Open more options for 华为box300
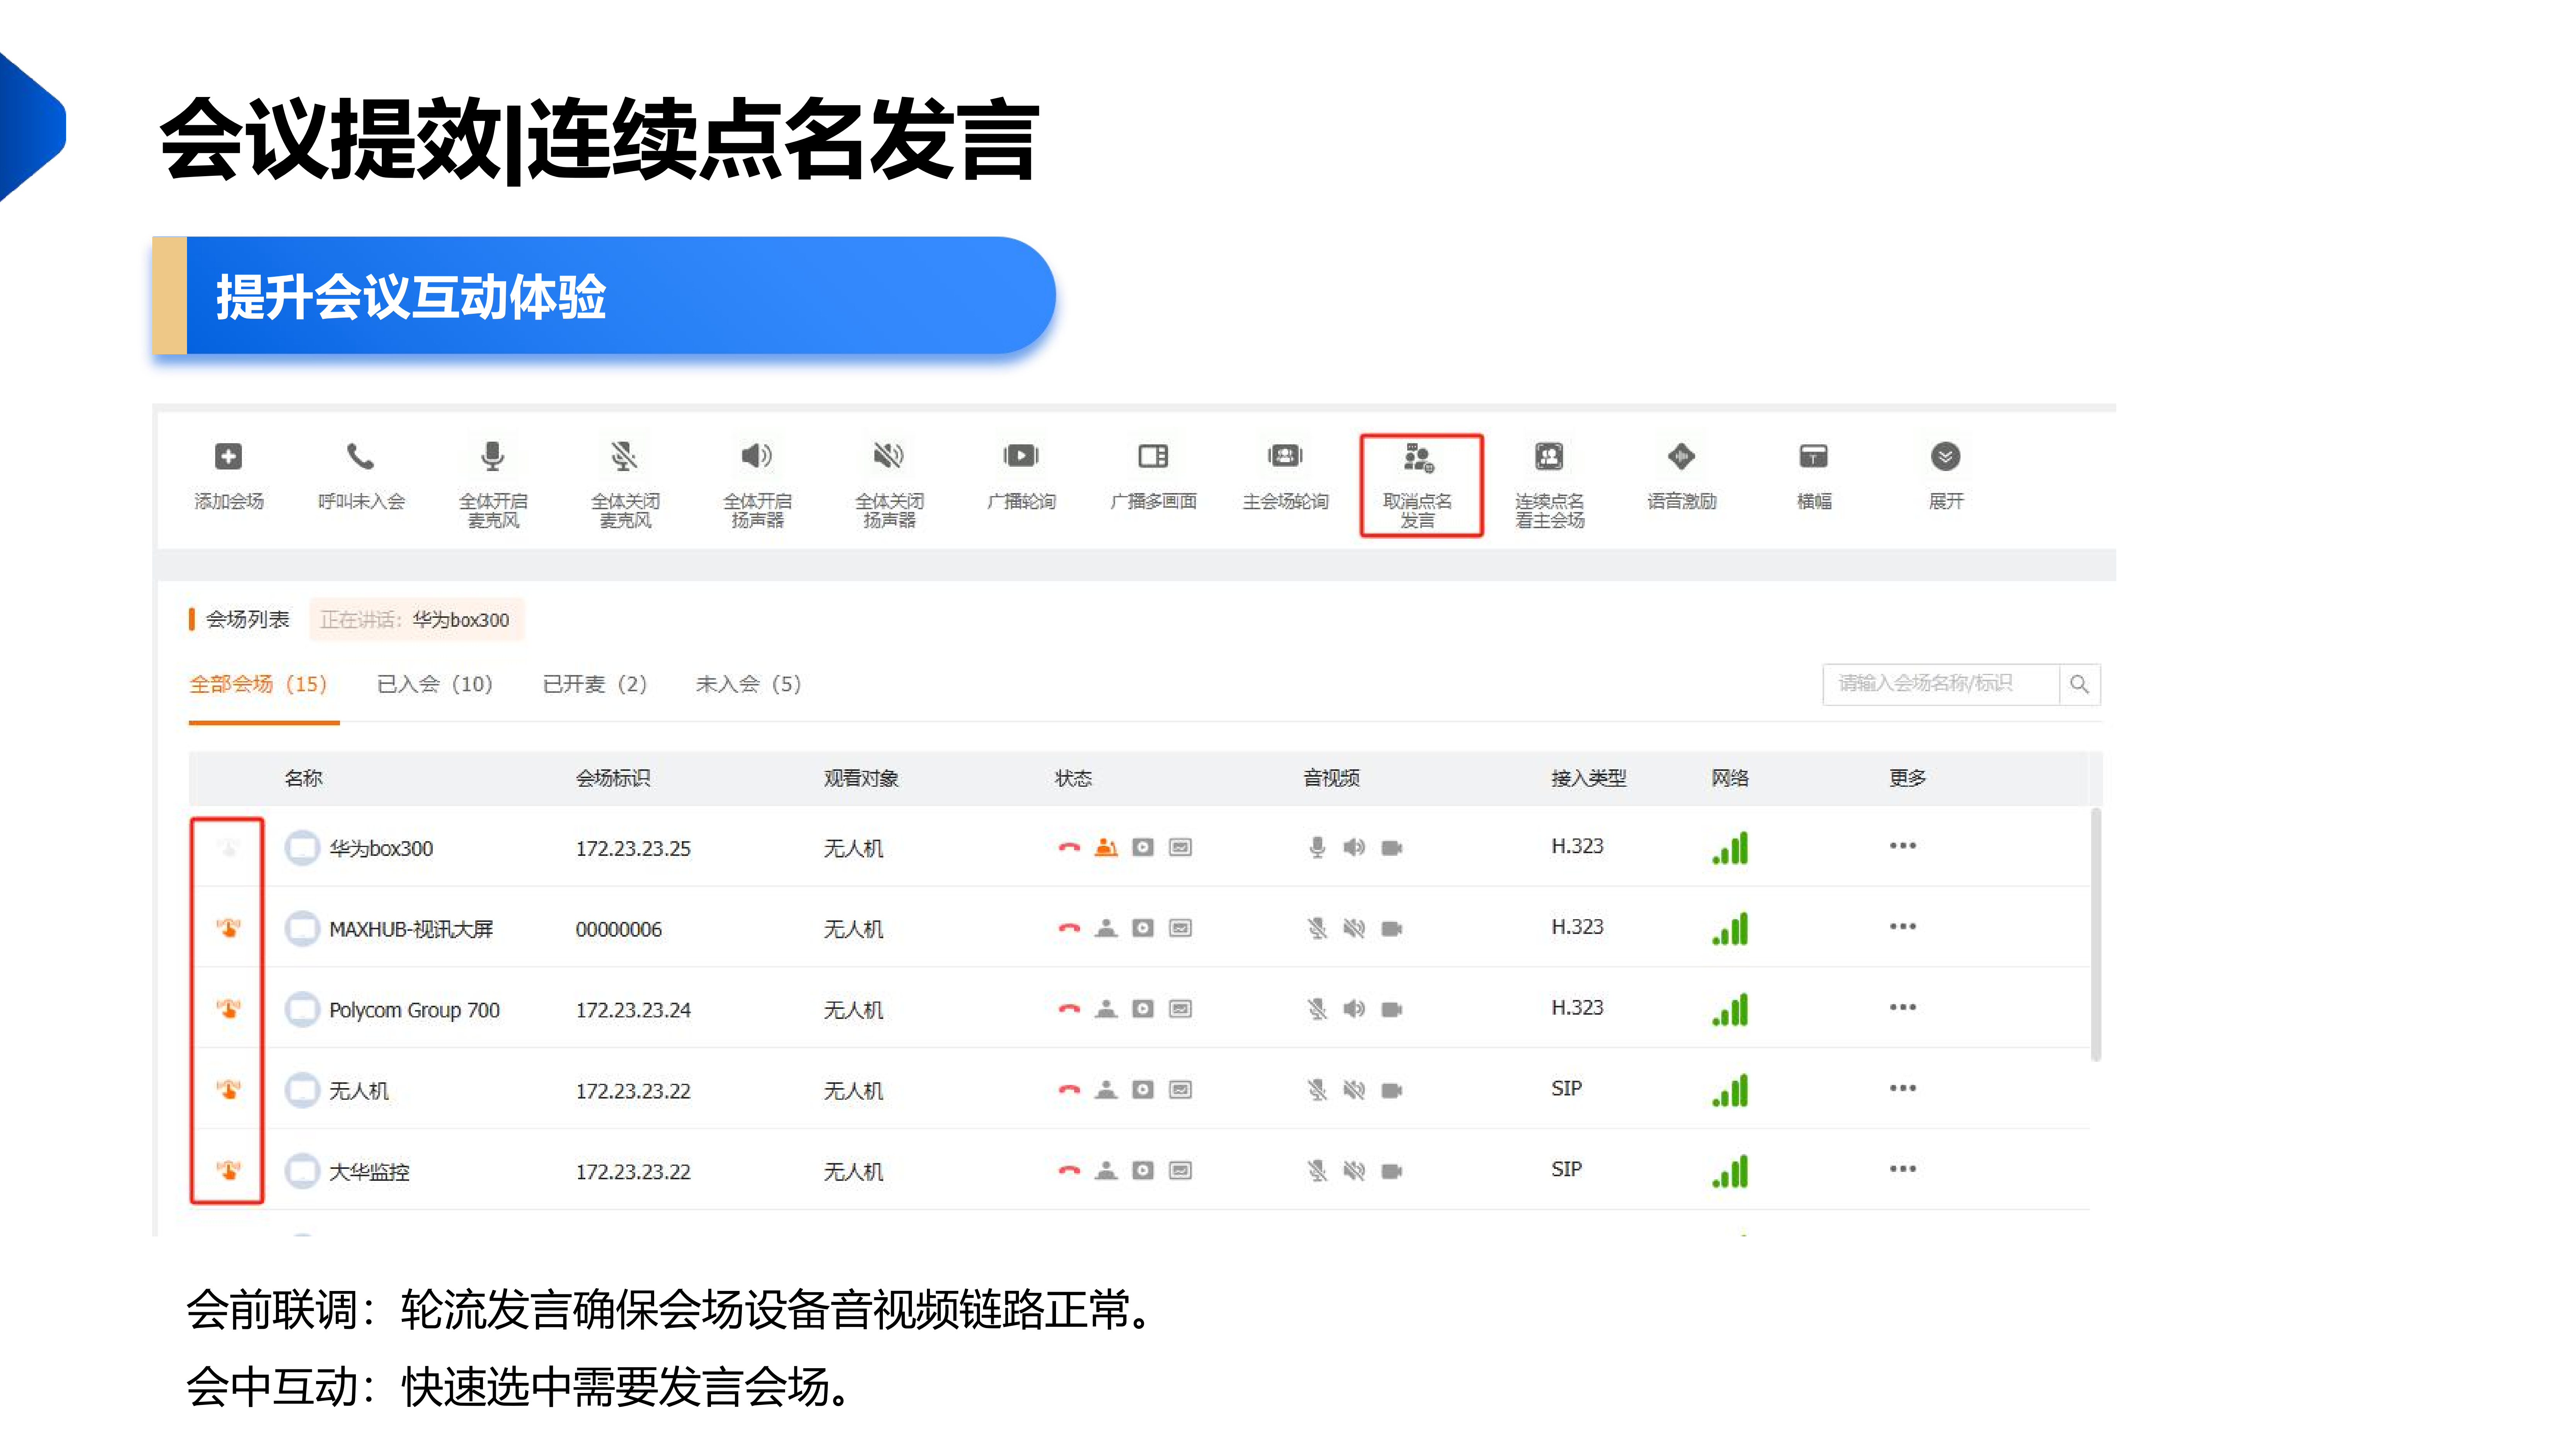Viewport: 2576px width, 1449px height. (x=1902, y=846)
